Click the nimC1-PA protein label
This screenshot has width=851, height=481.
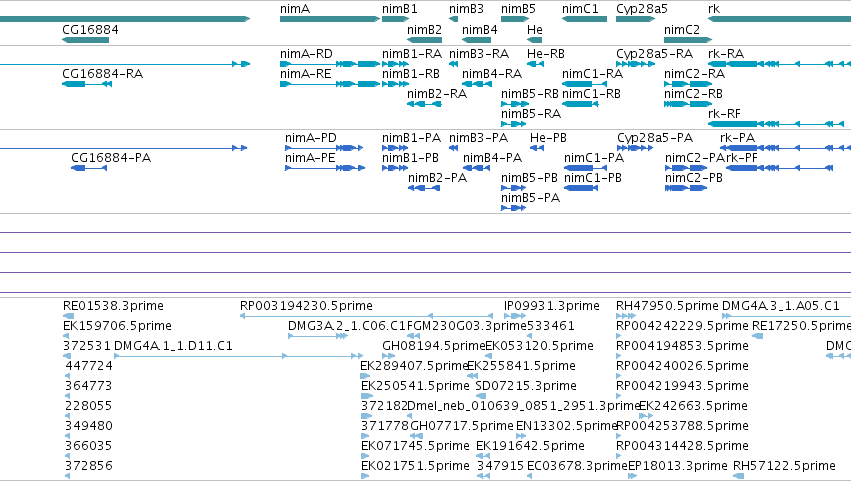(x=594, y=158)
